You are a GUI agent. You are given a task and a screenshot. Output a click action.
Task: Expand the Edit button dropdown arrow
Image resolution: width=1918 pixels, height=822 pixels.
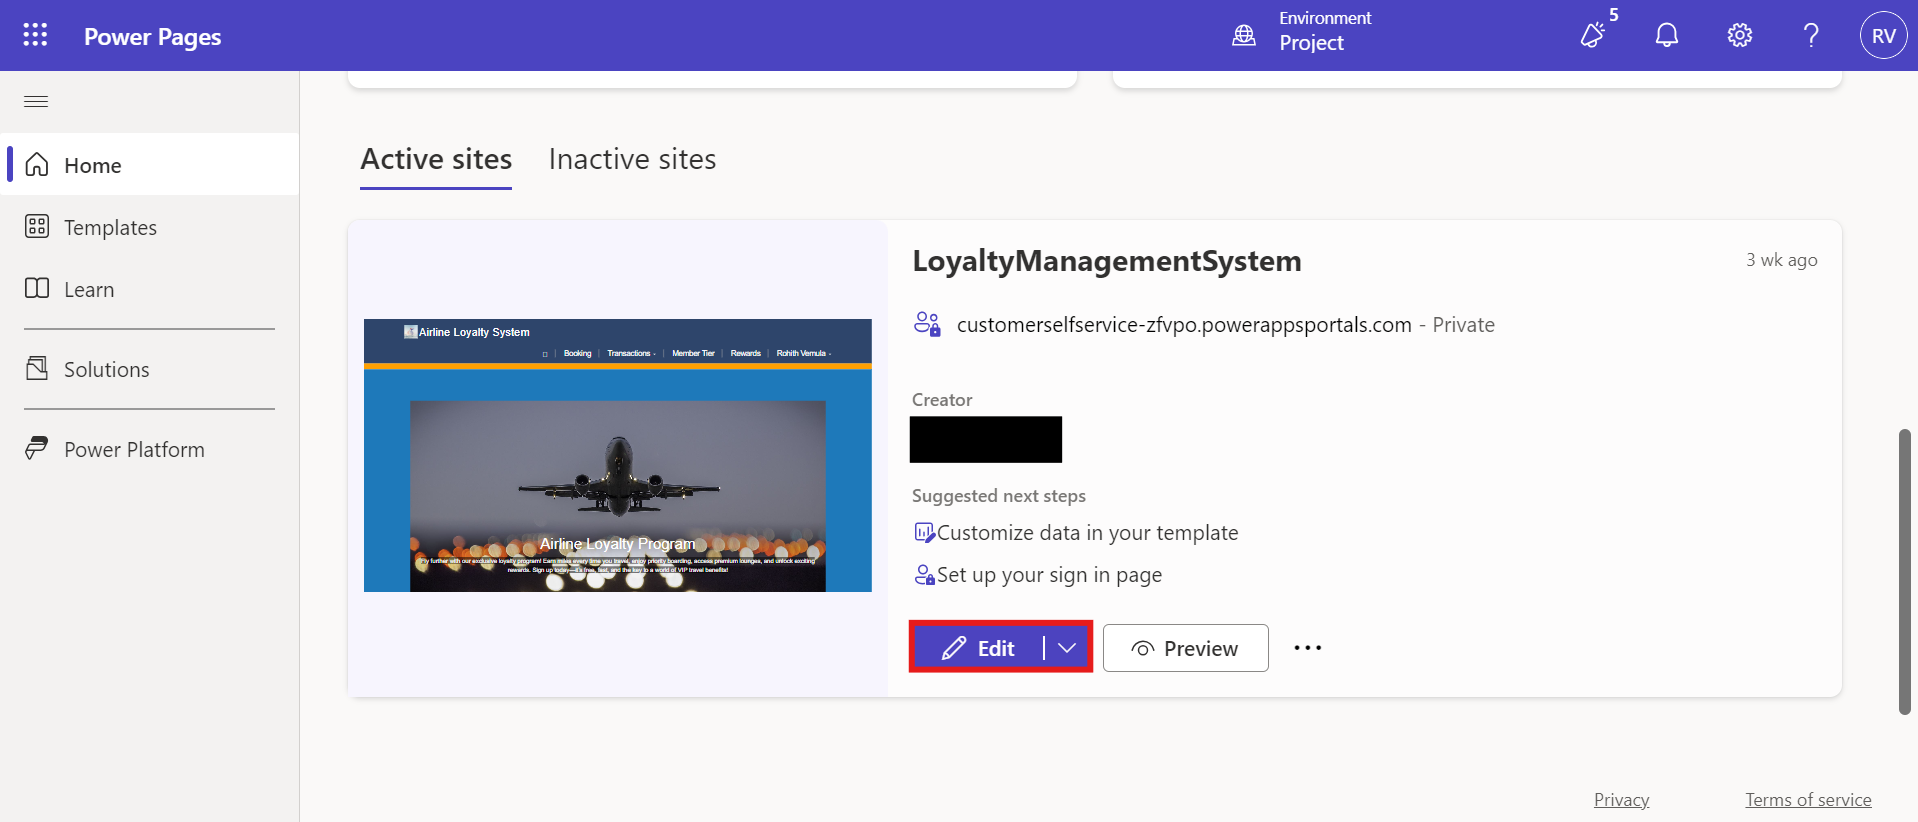click(x=1067, y=648)
